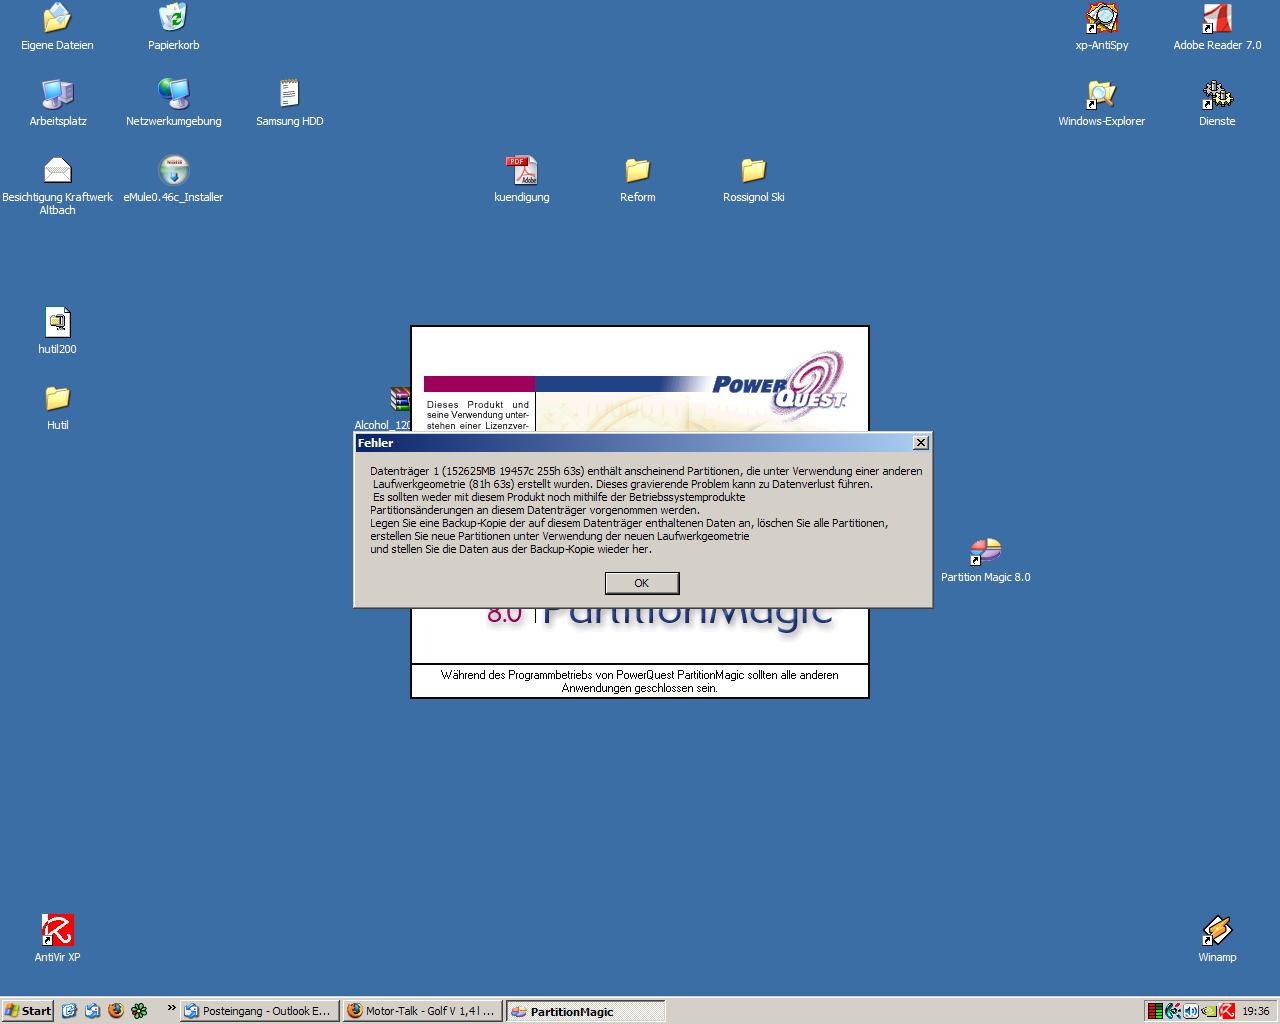This screenshot has width=1280, height=1024.
Task: Open the Logitech tray icon
Action: click(1173, 1011)
